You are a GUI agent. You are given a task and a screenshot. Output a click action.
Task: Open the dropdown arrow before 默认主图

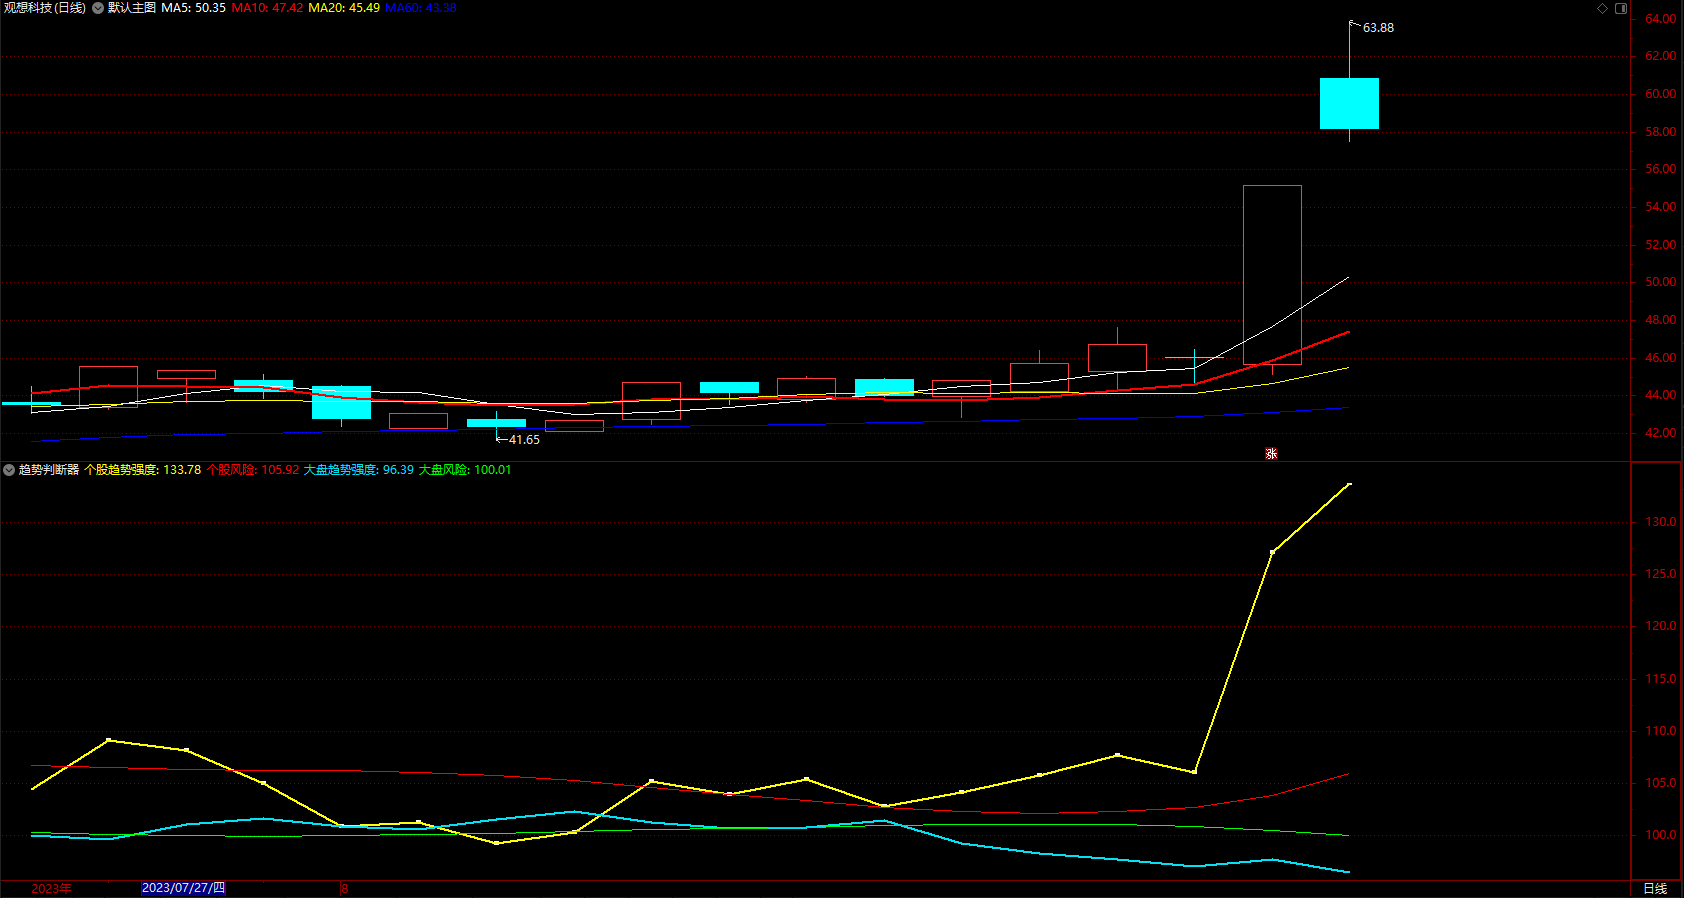pos(98,8)
